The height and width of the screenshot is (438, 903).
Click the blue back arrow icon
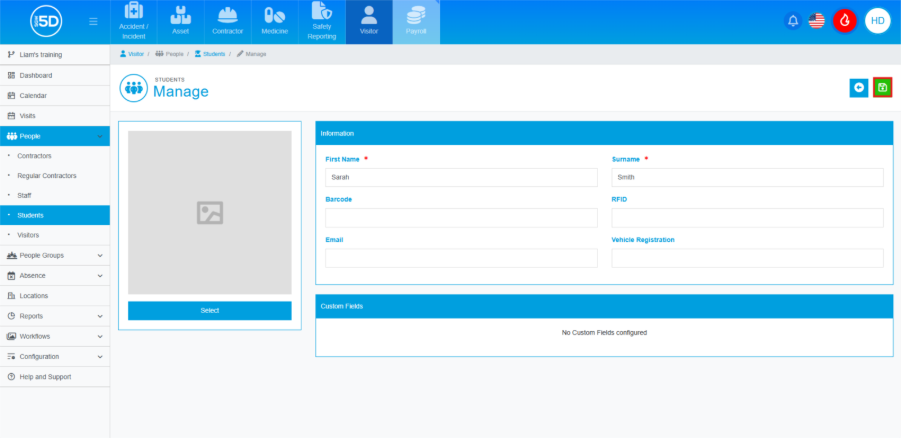click(858, 88)
